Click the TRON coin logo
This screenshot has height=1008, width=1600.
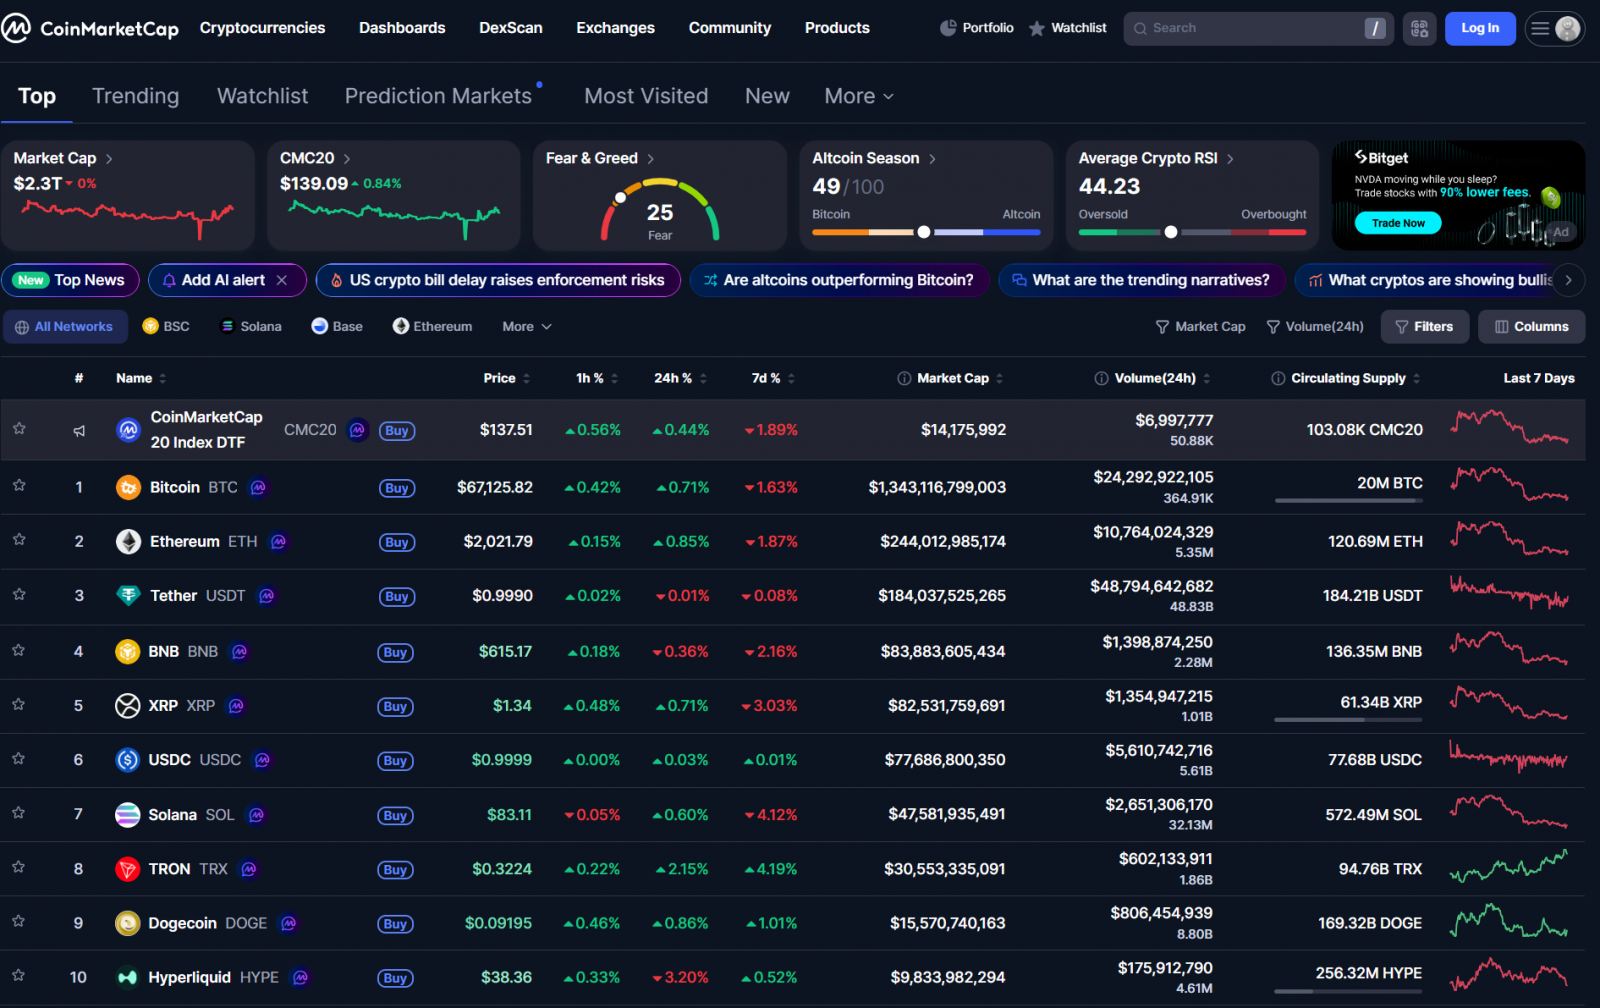pos(127,869)
